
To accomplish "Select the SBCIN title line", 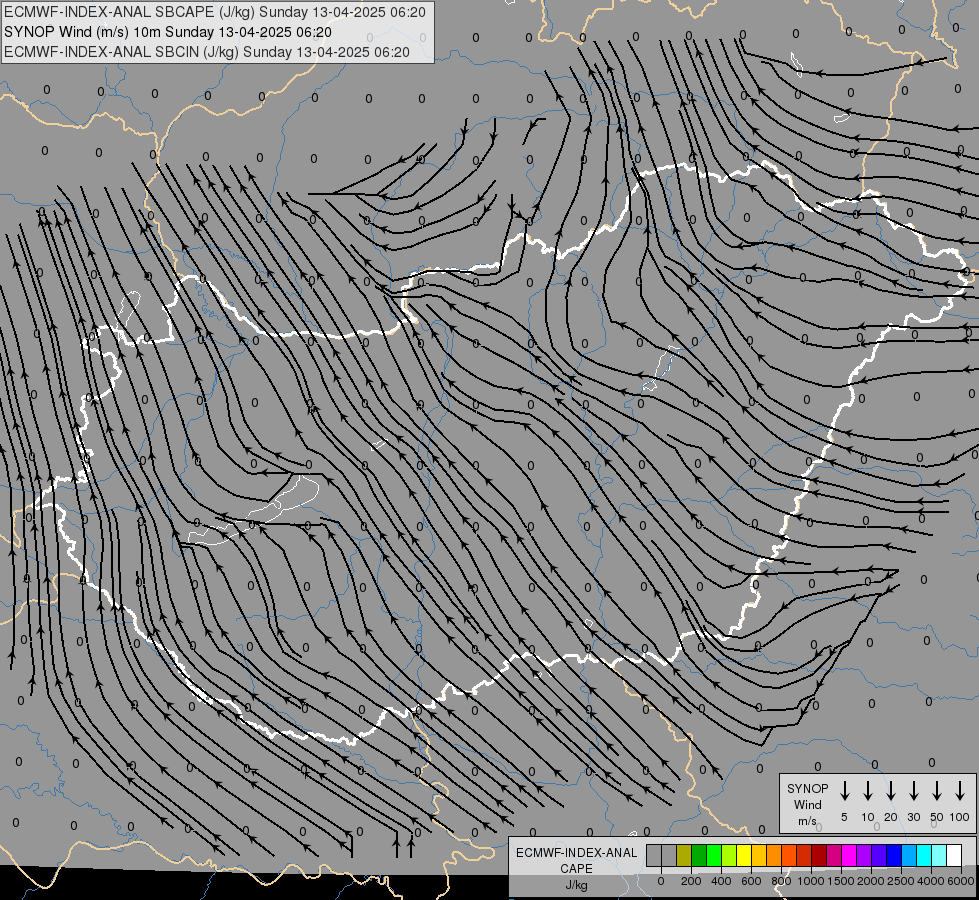I will pyautogui.click(x=207, y=52).
